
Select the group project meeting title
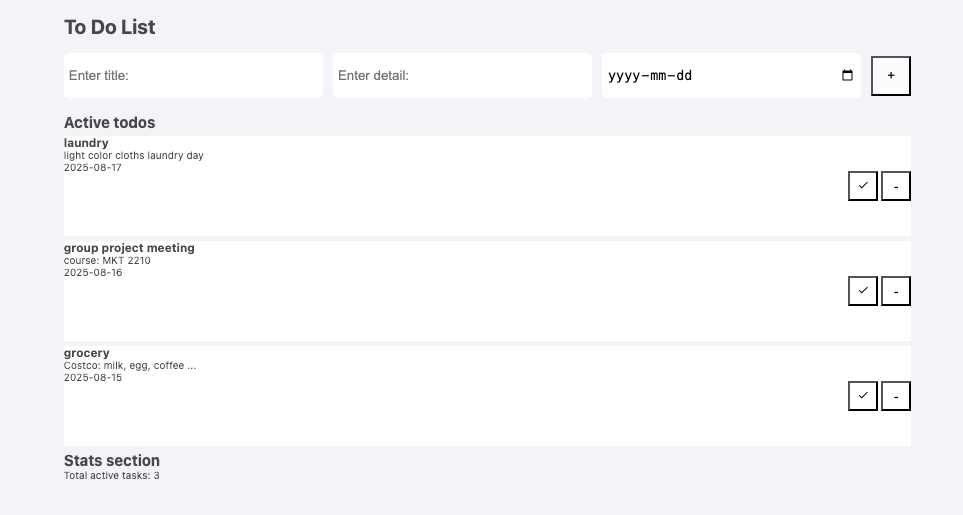(x=129, y=248)
